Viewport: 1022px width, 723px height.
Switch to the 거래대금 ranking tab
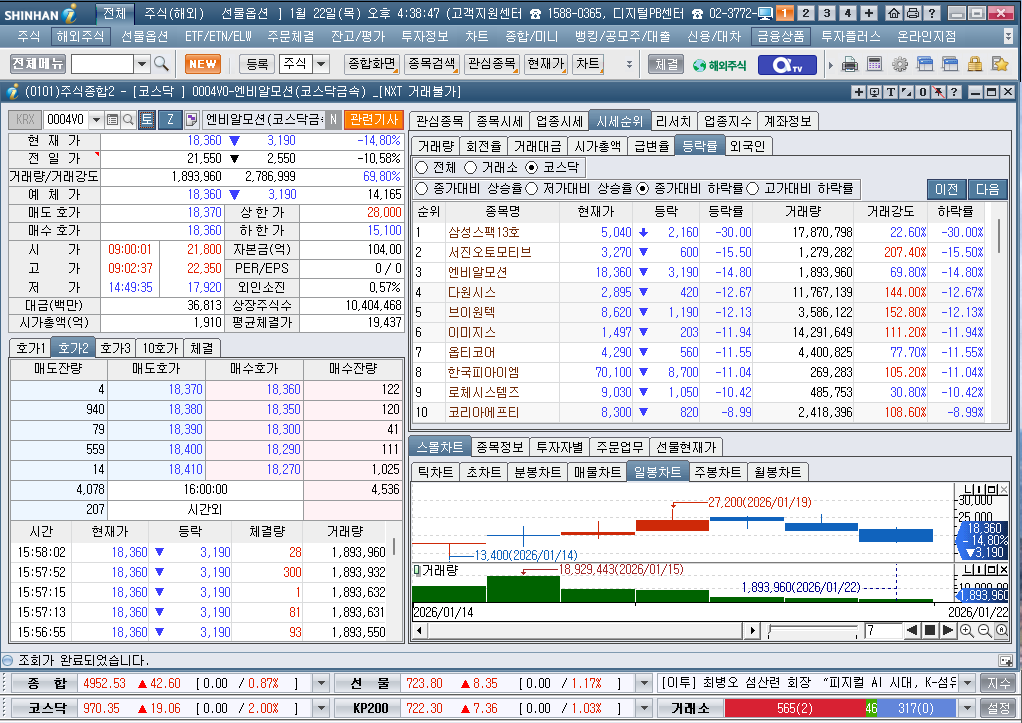point(537,146)
